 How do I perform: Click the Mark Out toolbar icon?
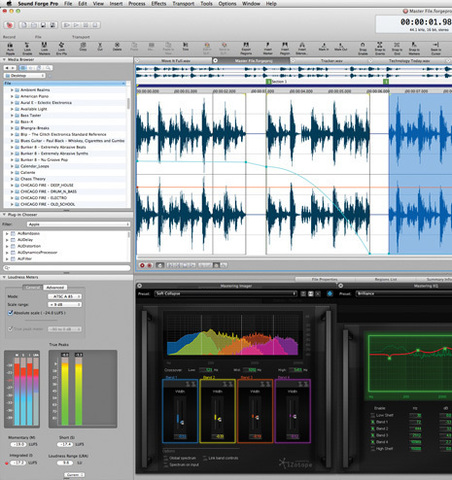coord(340,47)
